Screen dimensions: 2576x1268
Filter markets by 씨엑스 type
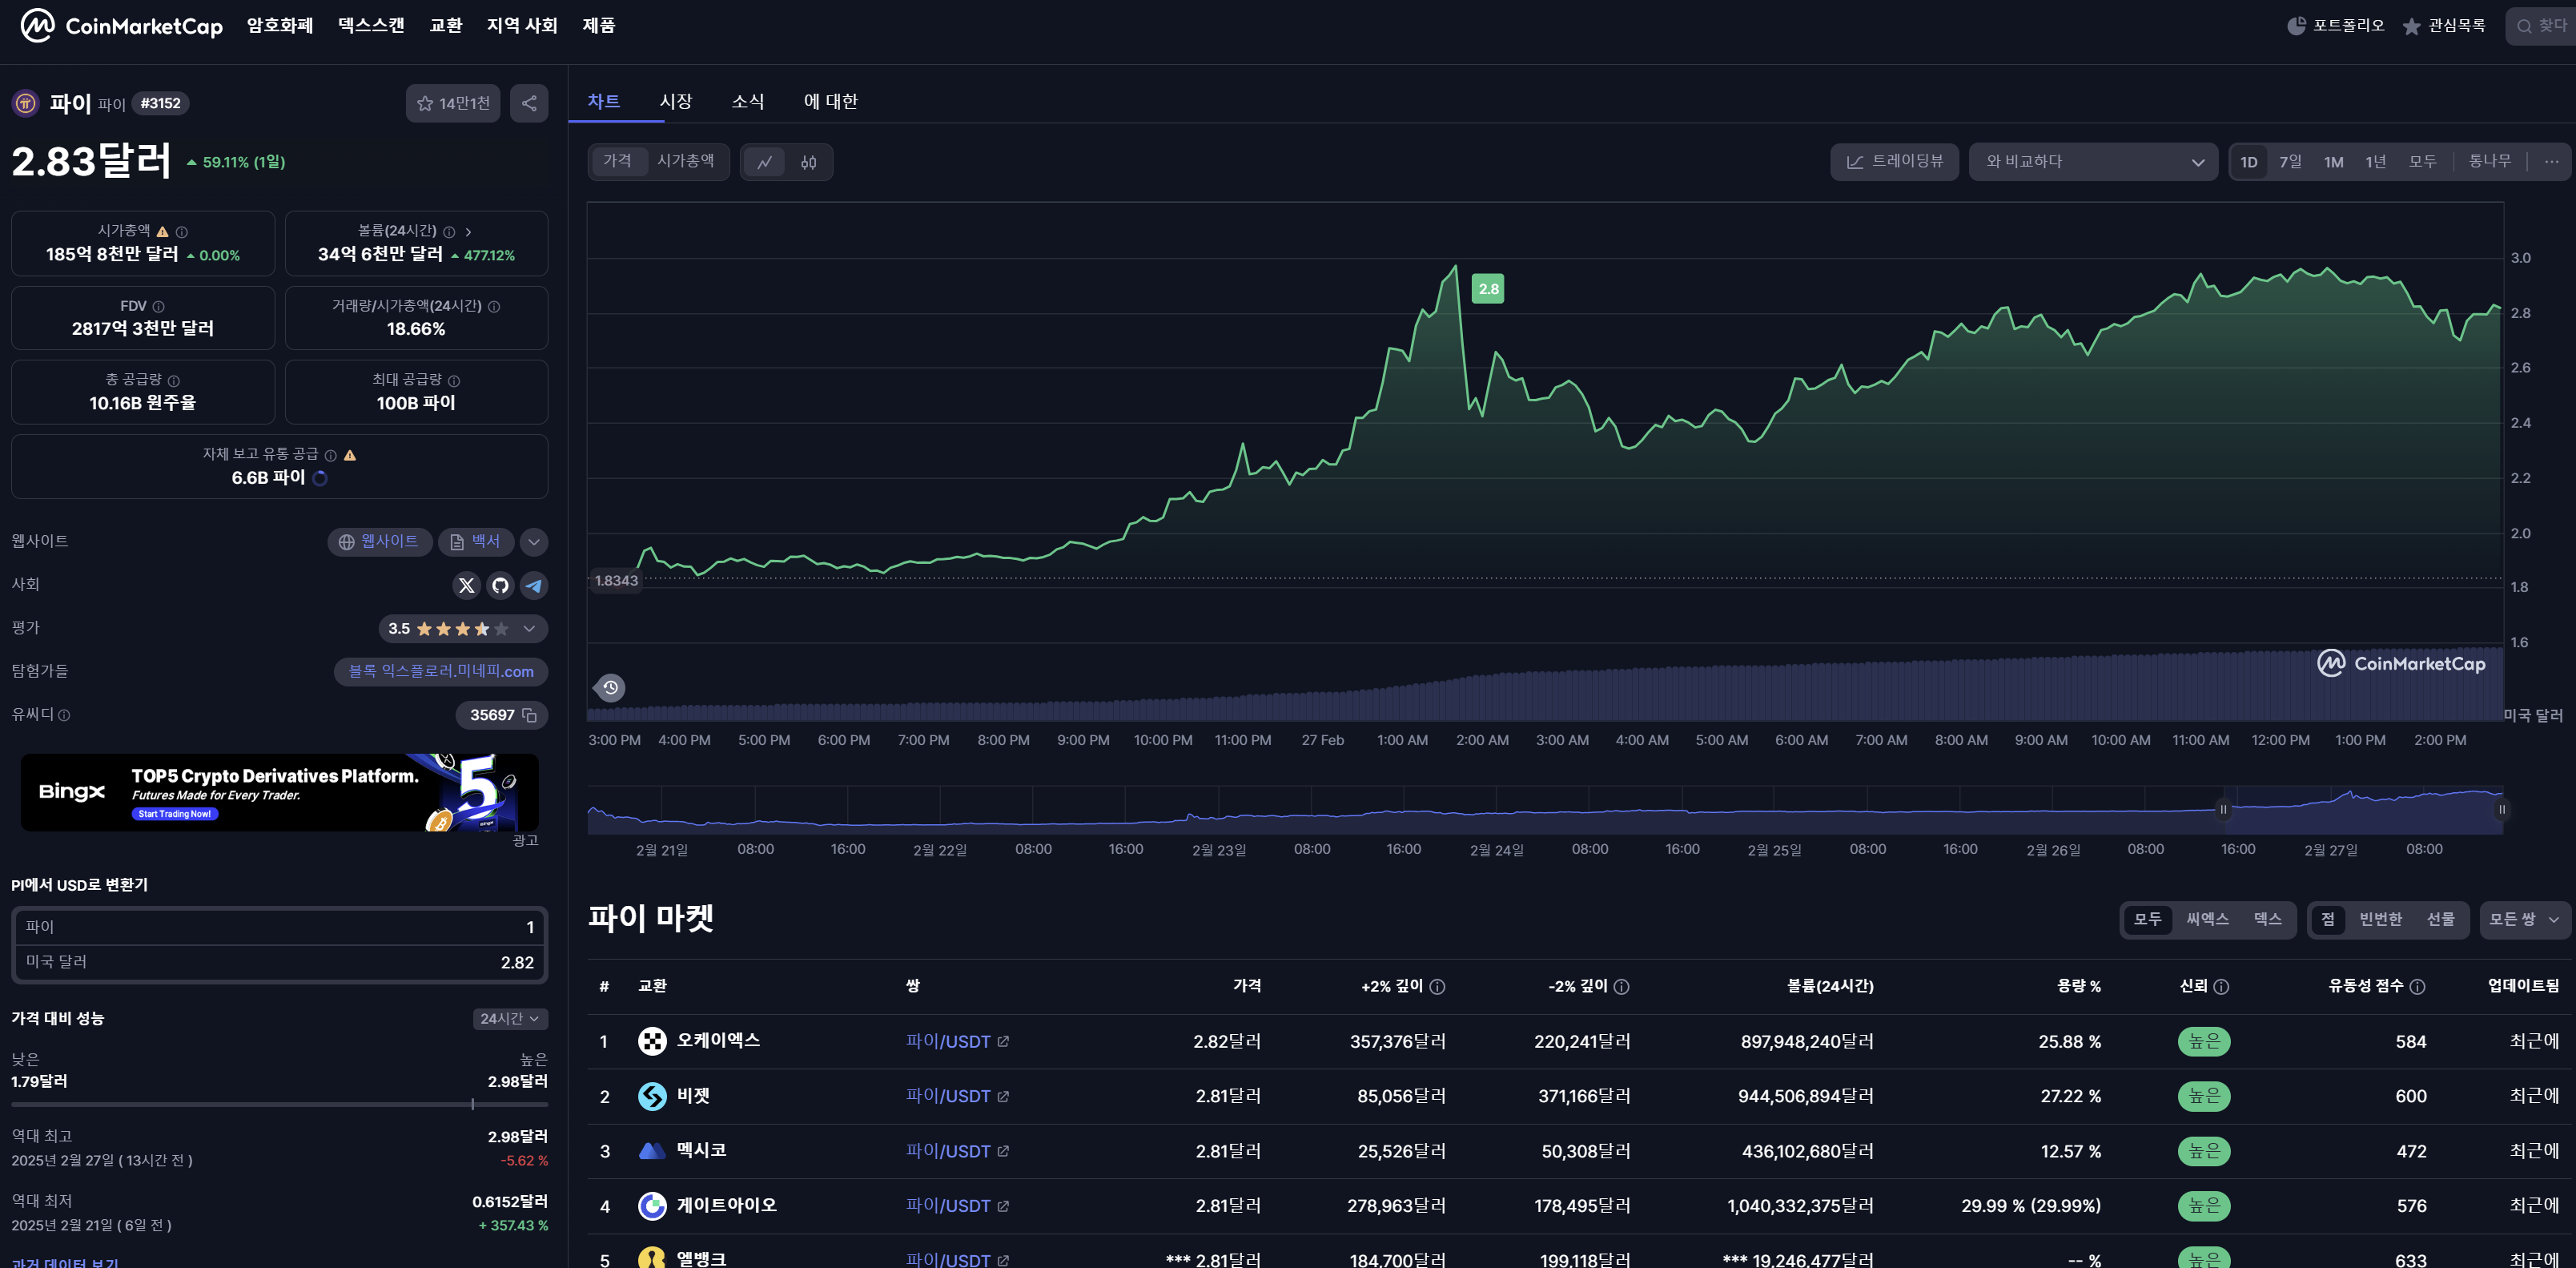[x=2207, y=919]
